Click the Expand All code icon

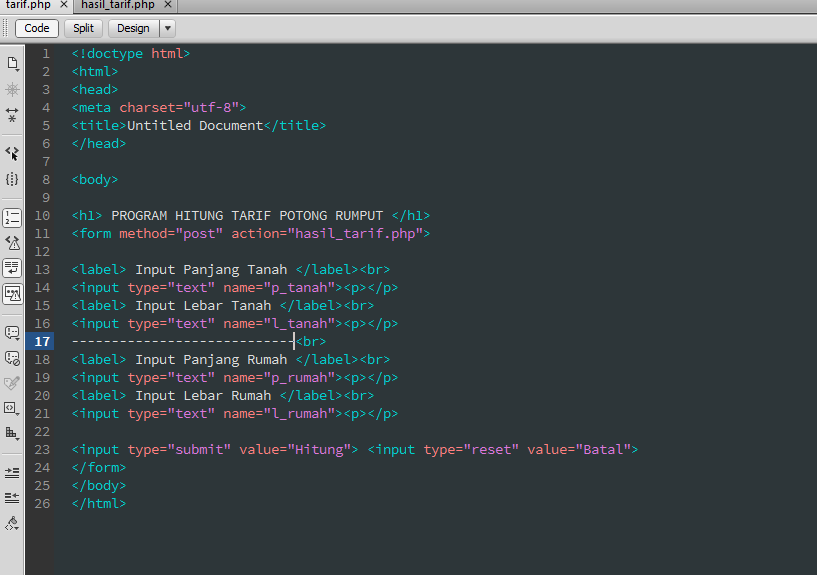tap(12, 115)
